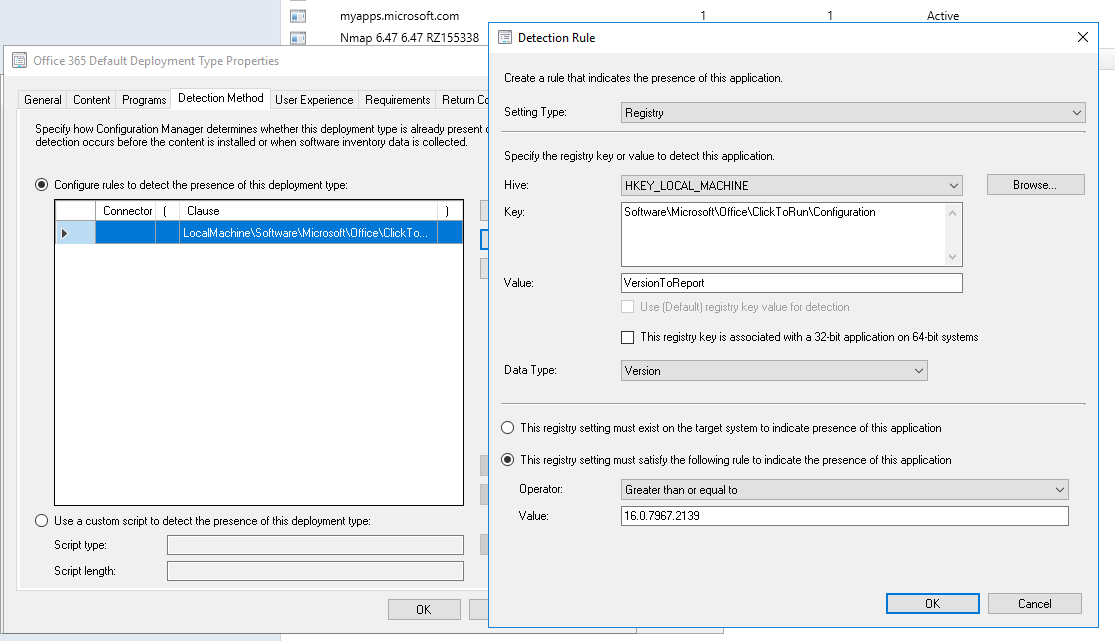Image resolution: width=1115 pixels, height=641 pixels.
Task: Click the version Value input field
Action: pos(844,516)
